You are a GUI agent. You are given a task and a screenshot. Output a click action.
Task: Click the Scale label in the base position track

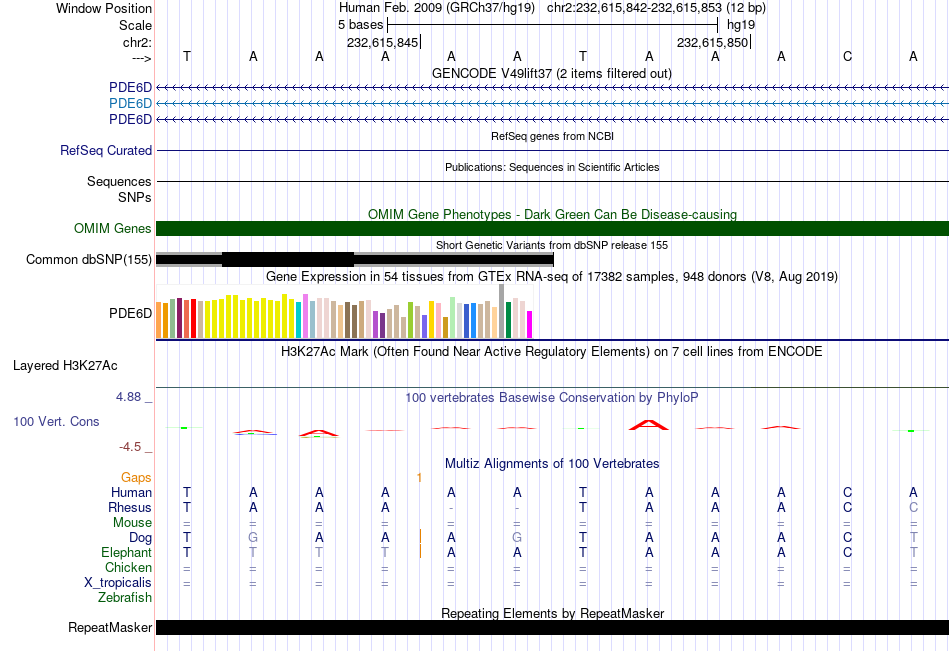click(x=136, y=25)
